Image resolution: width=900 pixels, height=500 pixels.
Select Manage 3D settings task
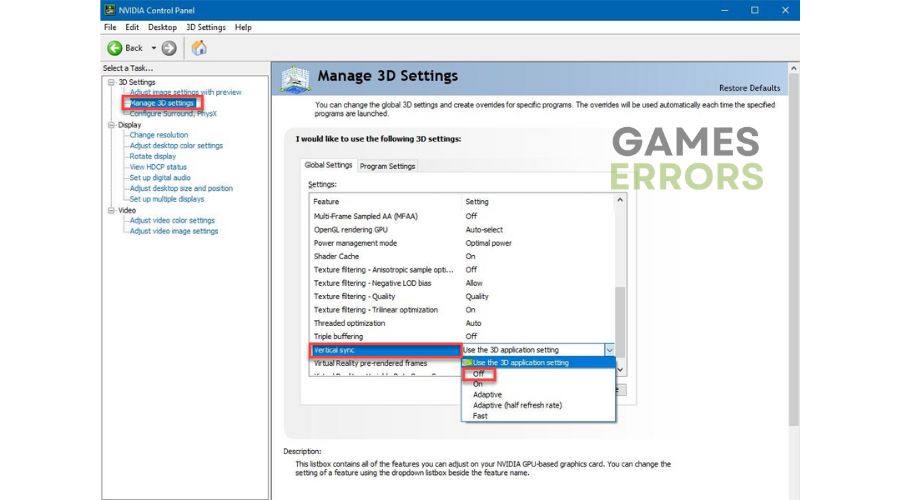[162, 103]
